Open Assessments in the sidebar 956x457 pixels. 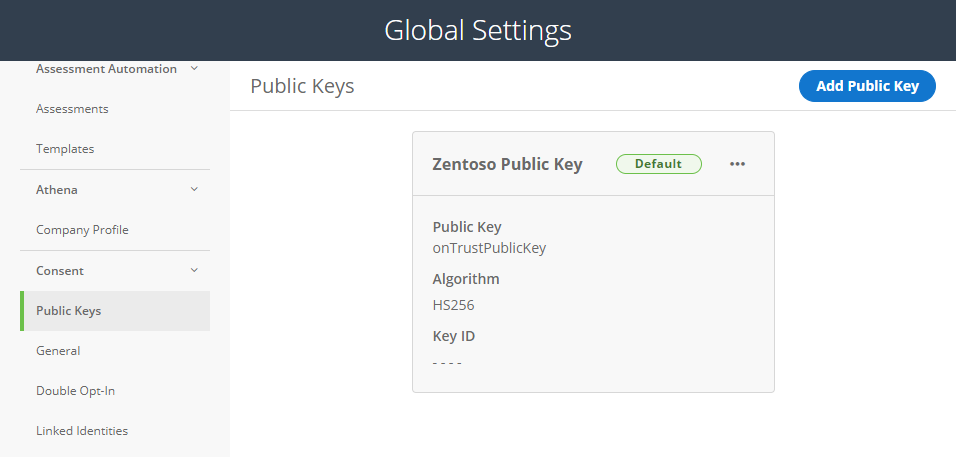coord(72,109)
